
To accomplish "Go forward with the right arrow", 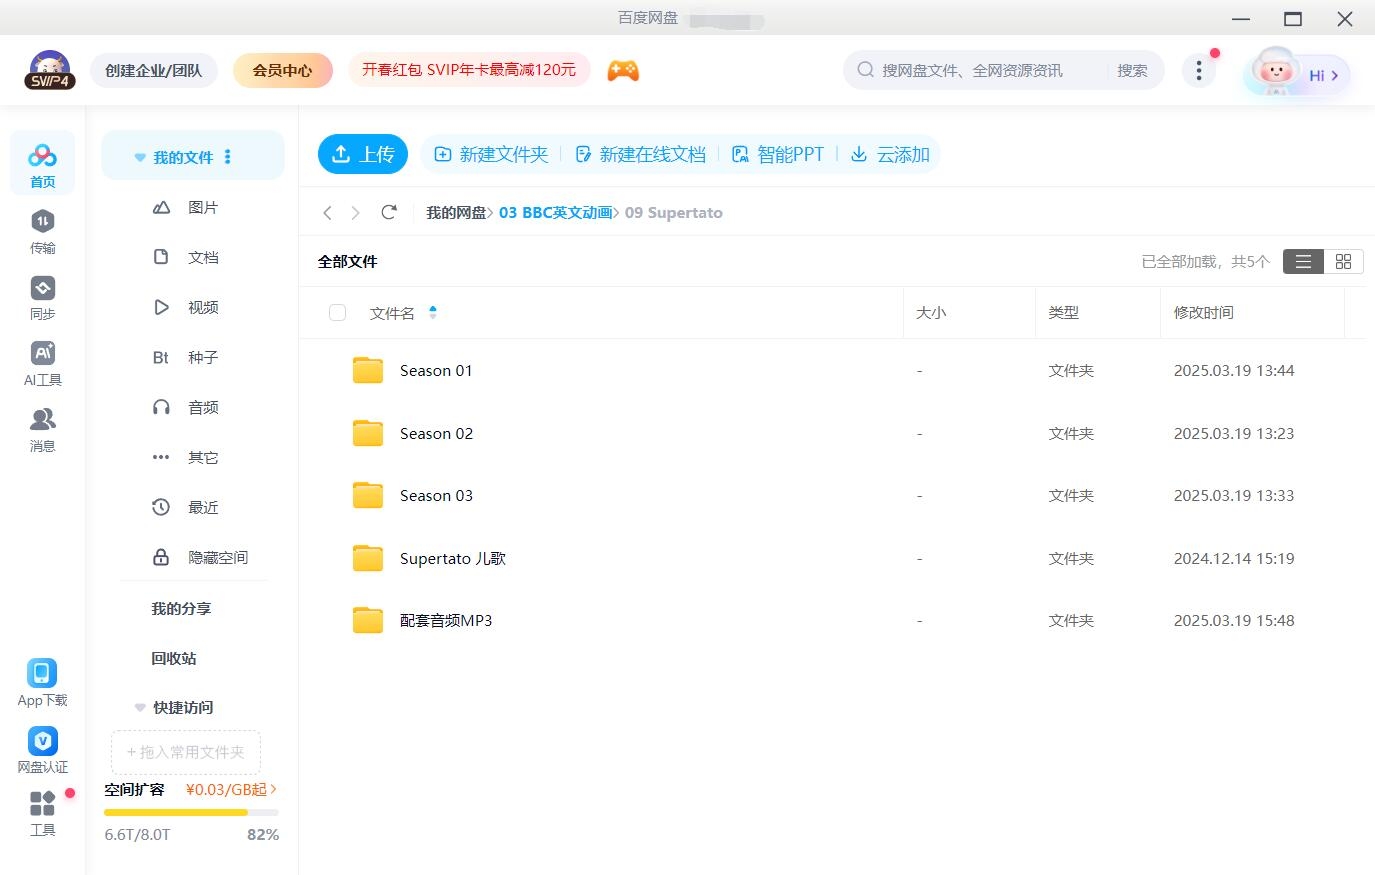I will 355,212.
